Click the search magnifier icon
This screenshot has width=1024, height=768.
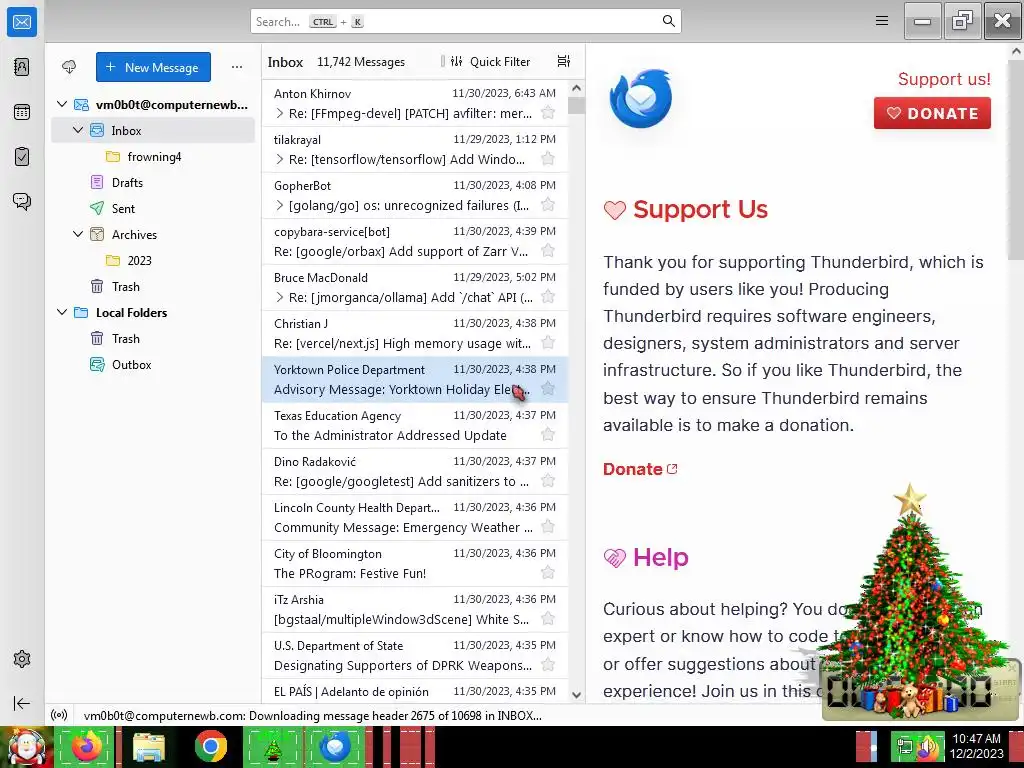(668, 21)
